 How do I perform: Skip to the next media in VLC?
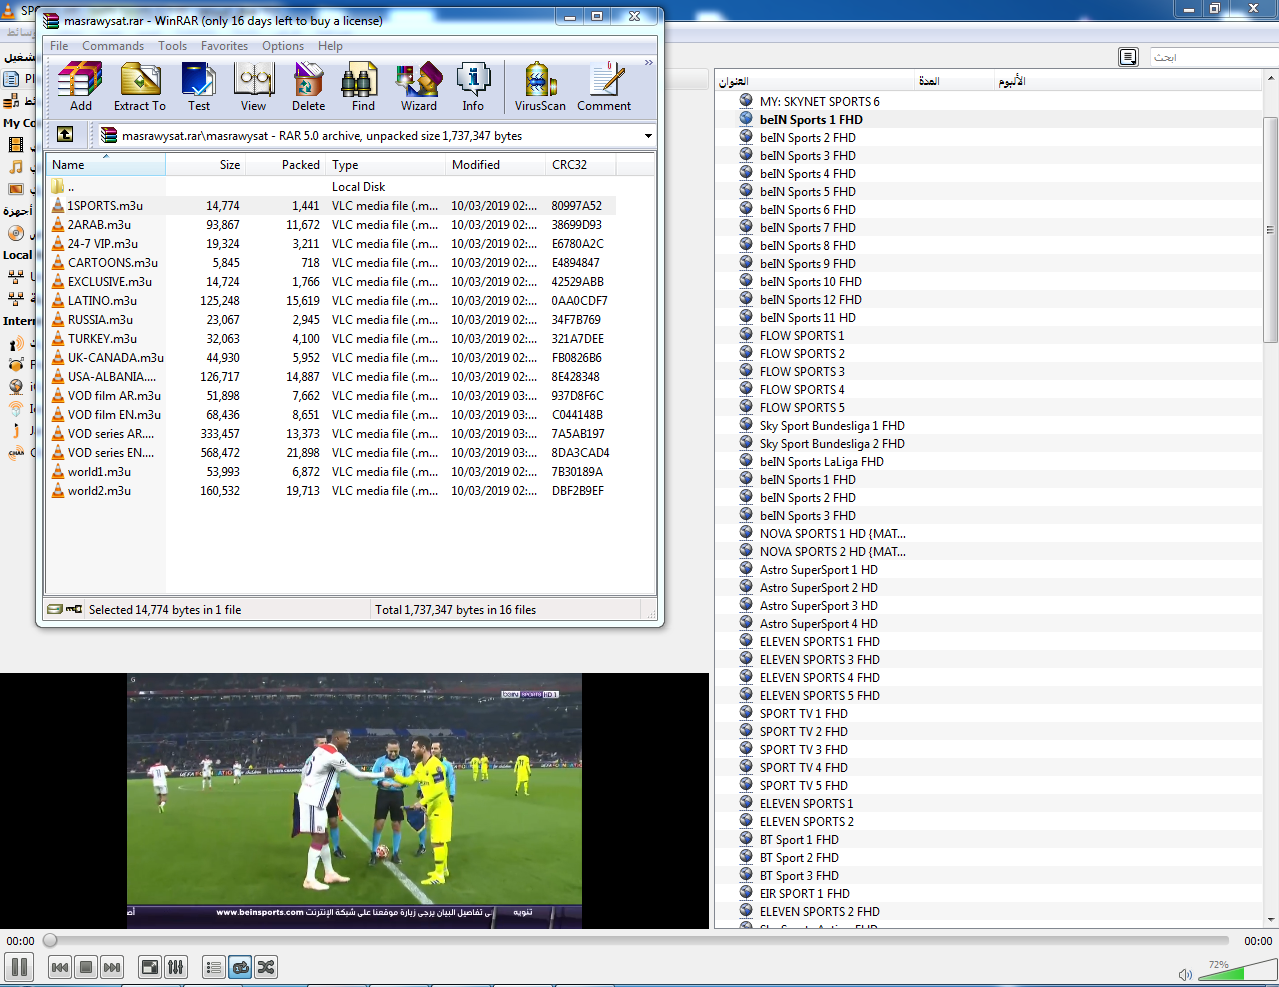tap(112, 967)
